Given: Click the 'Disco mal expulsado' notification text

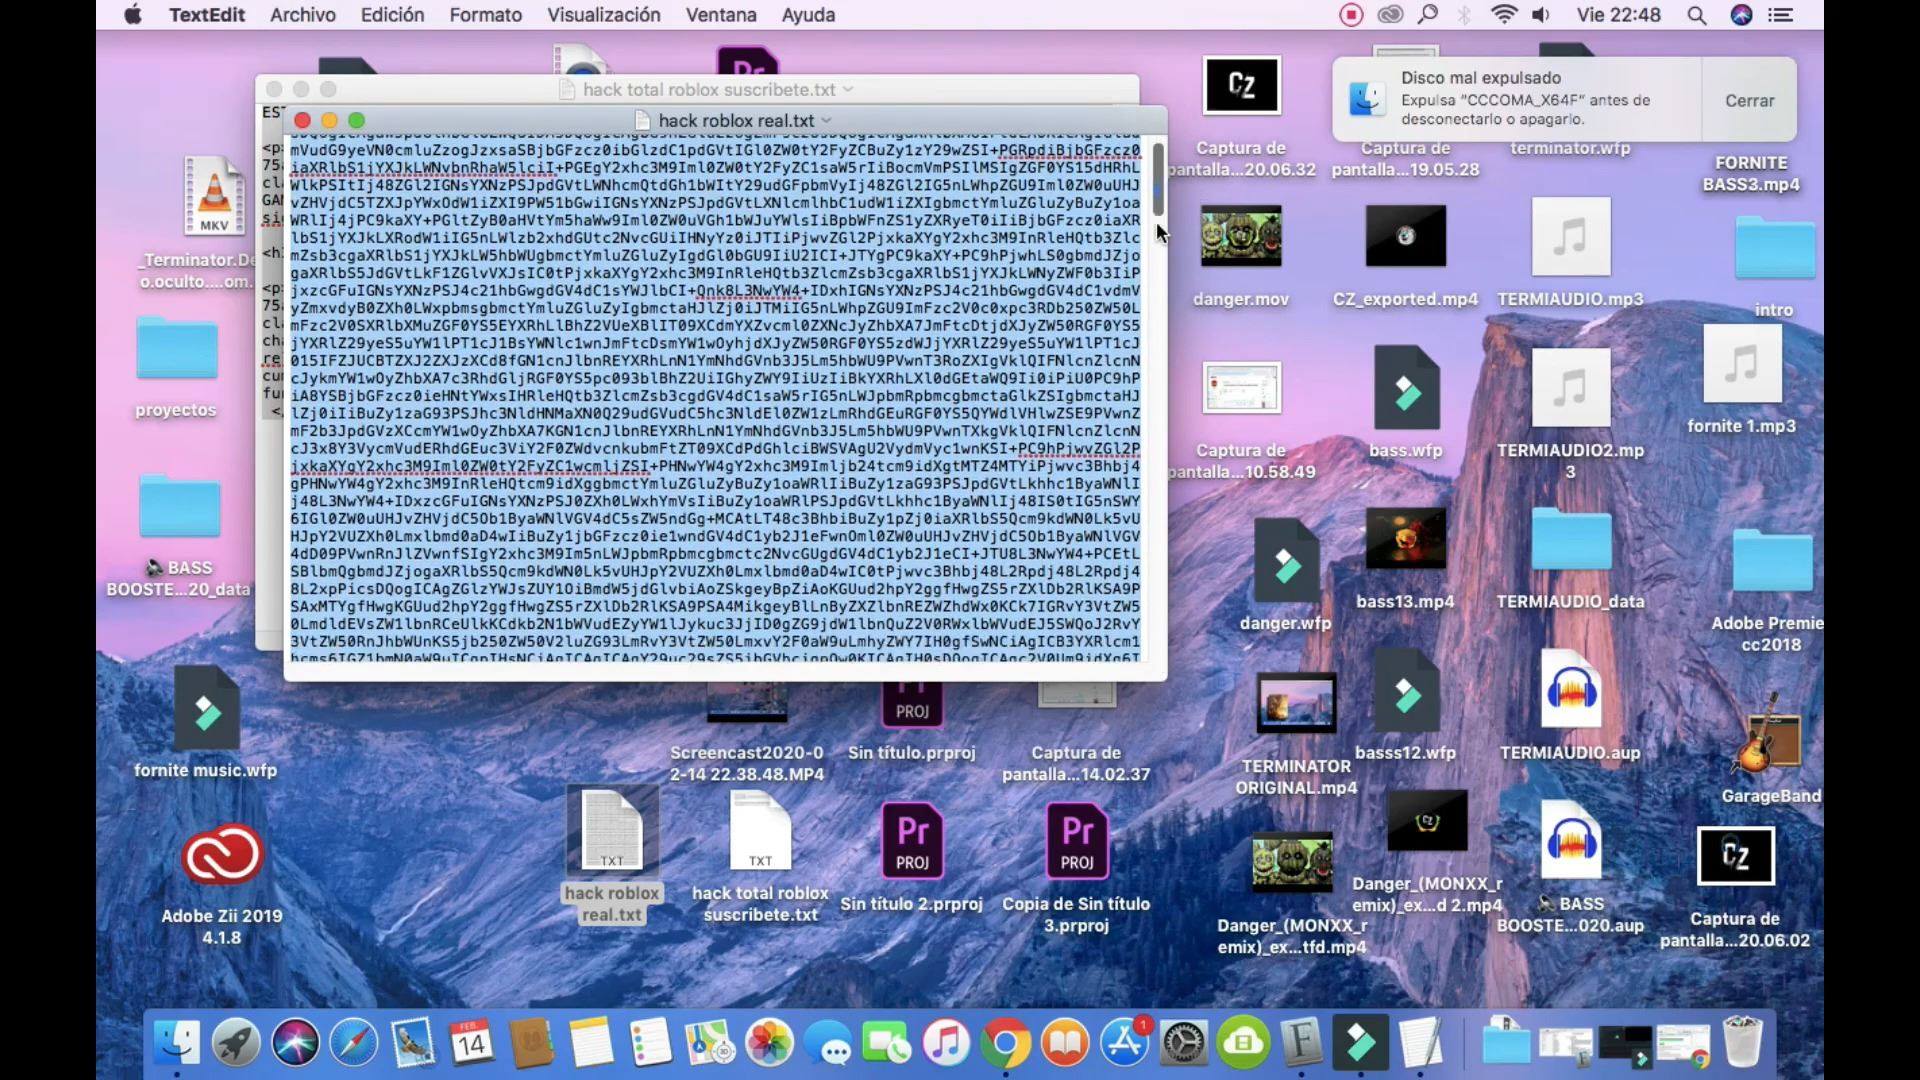Looking at the screenshot, I should pos(1481,78).
